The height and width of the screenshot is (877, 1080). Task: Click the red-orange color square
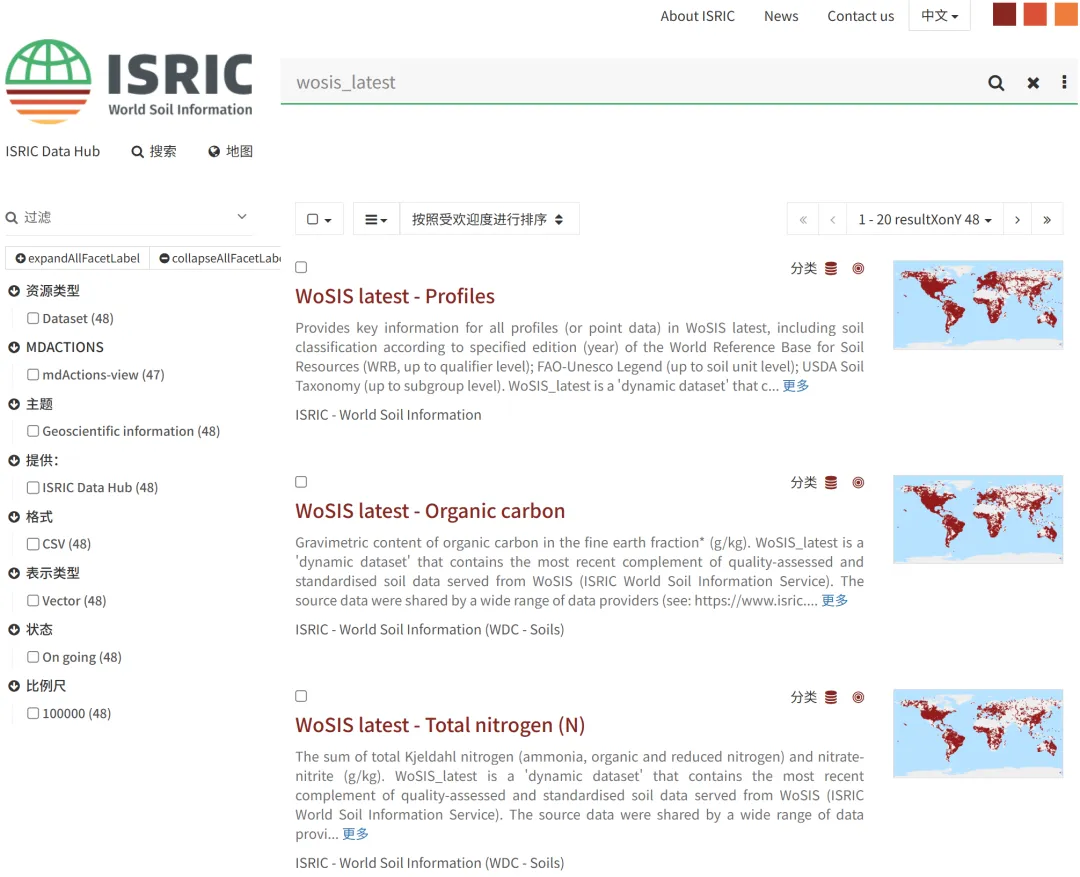pyautogui.click(x=1035, y=14)
